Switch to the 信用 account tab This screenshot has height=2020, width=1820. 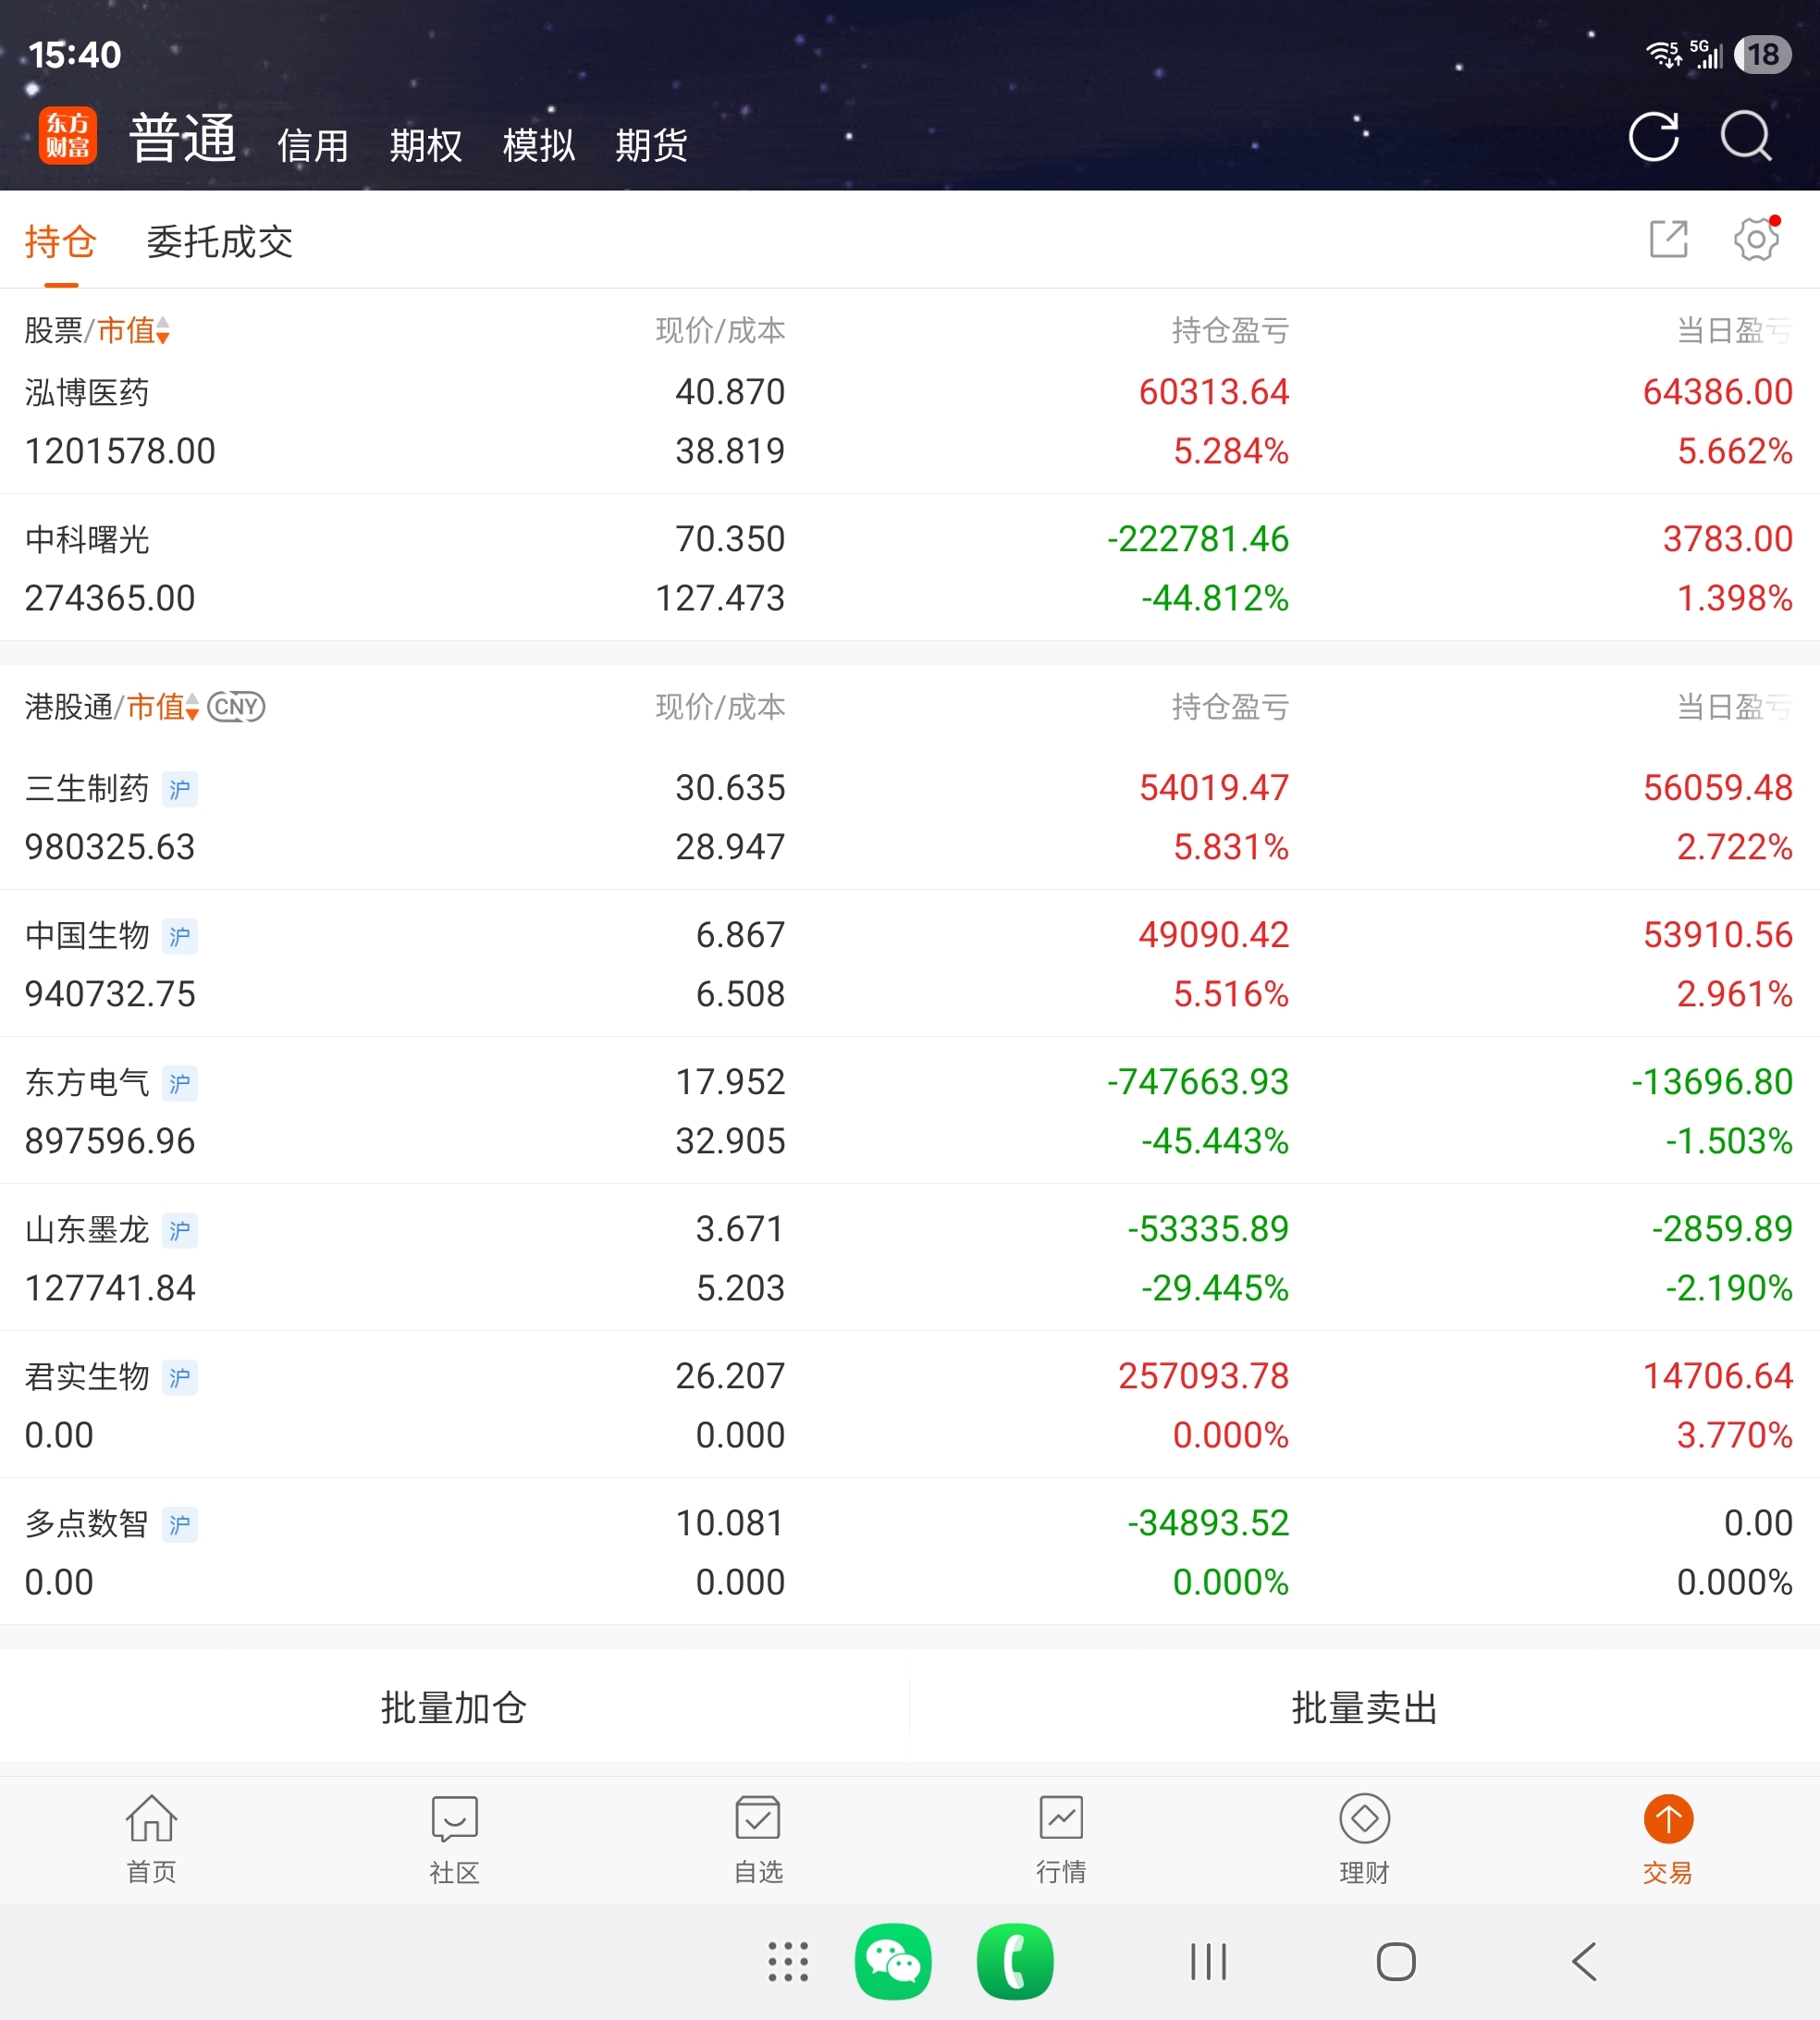[x=313, y=145]
